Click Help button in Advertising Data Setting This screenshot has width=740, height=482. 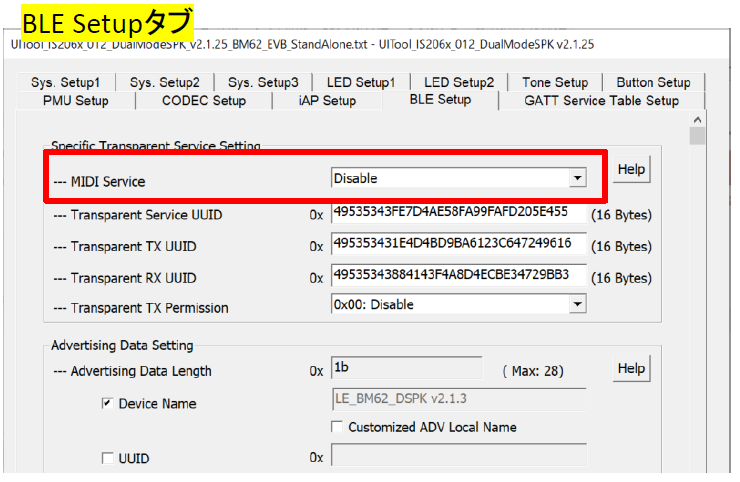click(x=631, y=369)
